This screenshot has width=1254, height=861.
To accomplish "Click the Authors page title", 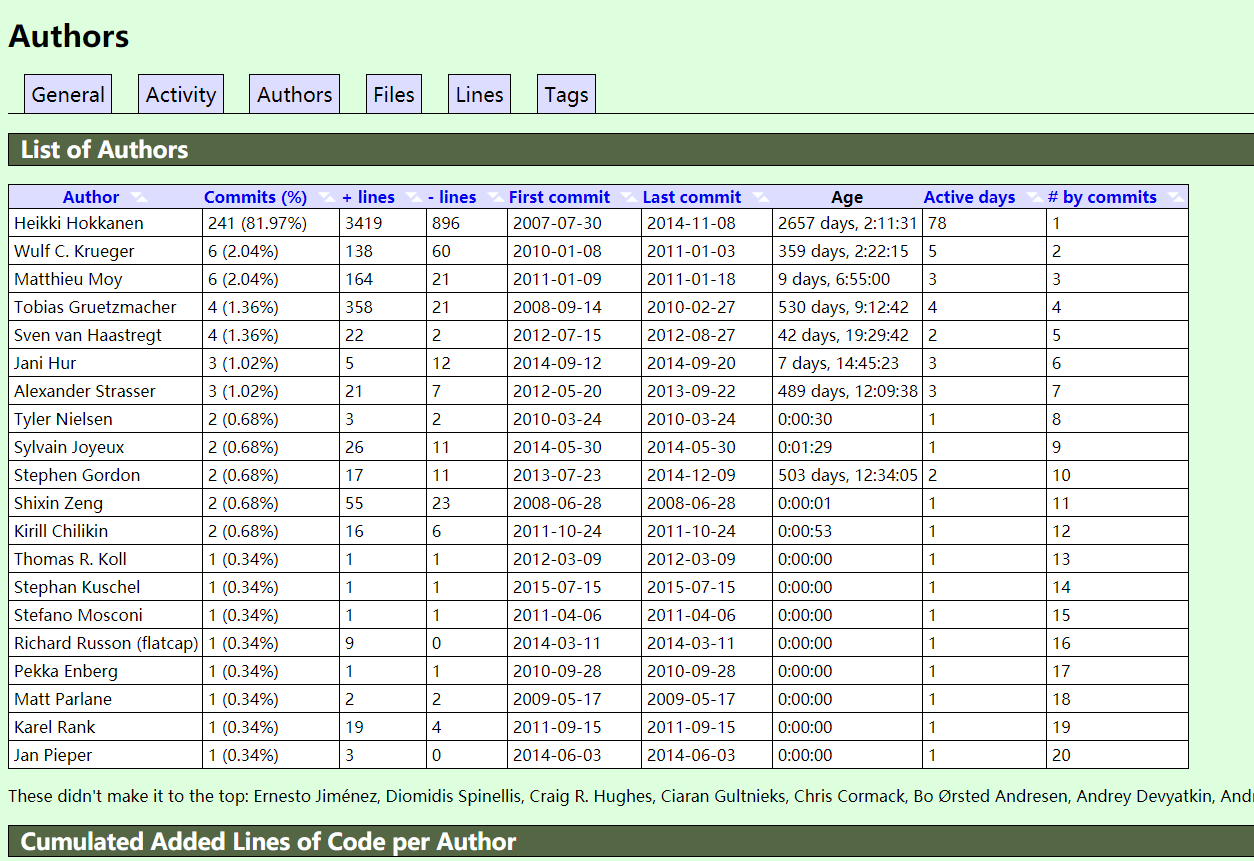I will [x=69, y=36].
